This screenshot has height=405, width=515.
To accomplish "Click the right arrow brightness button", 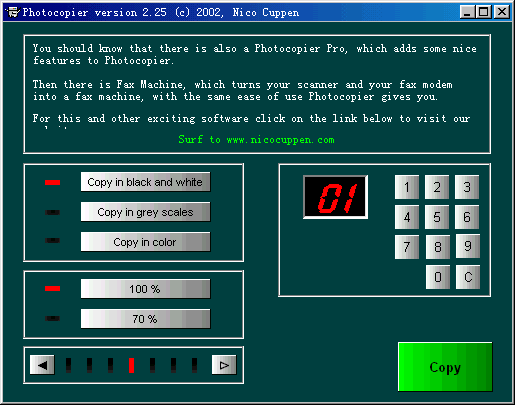I will (224, 365).
